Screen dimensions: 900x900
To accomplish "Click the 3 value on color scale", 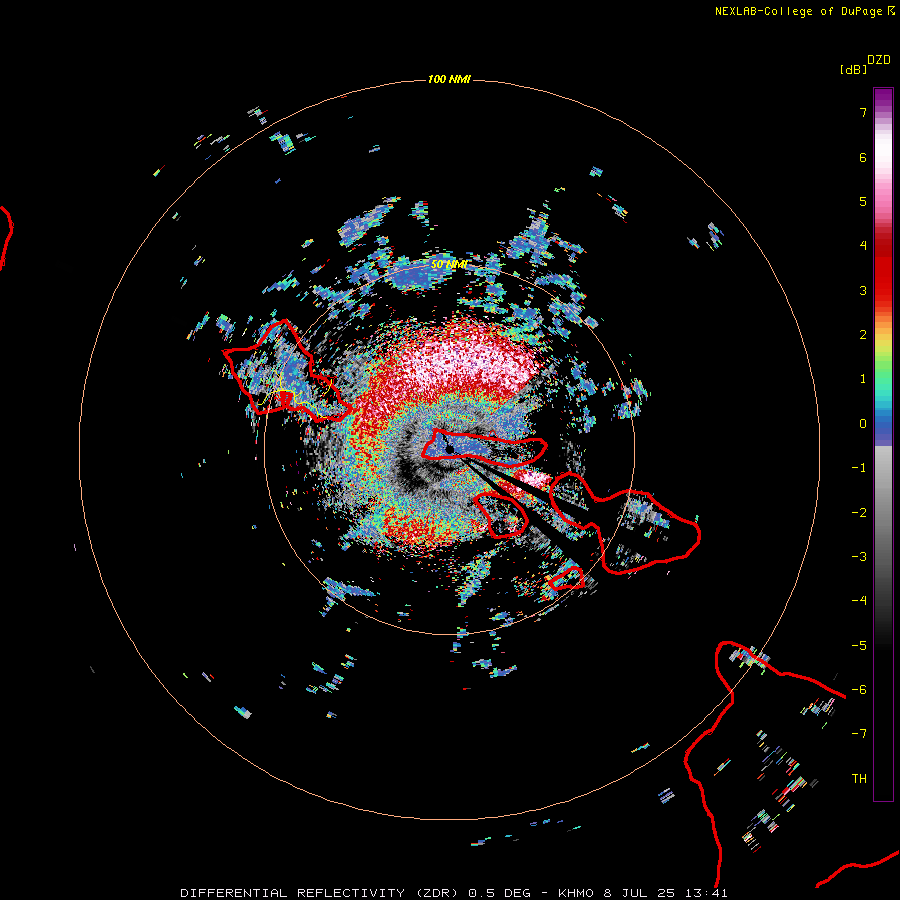I will 863,290.
